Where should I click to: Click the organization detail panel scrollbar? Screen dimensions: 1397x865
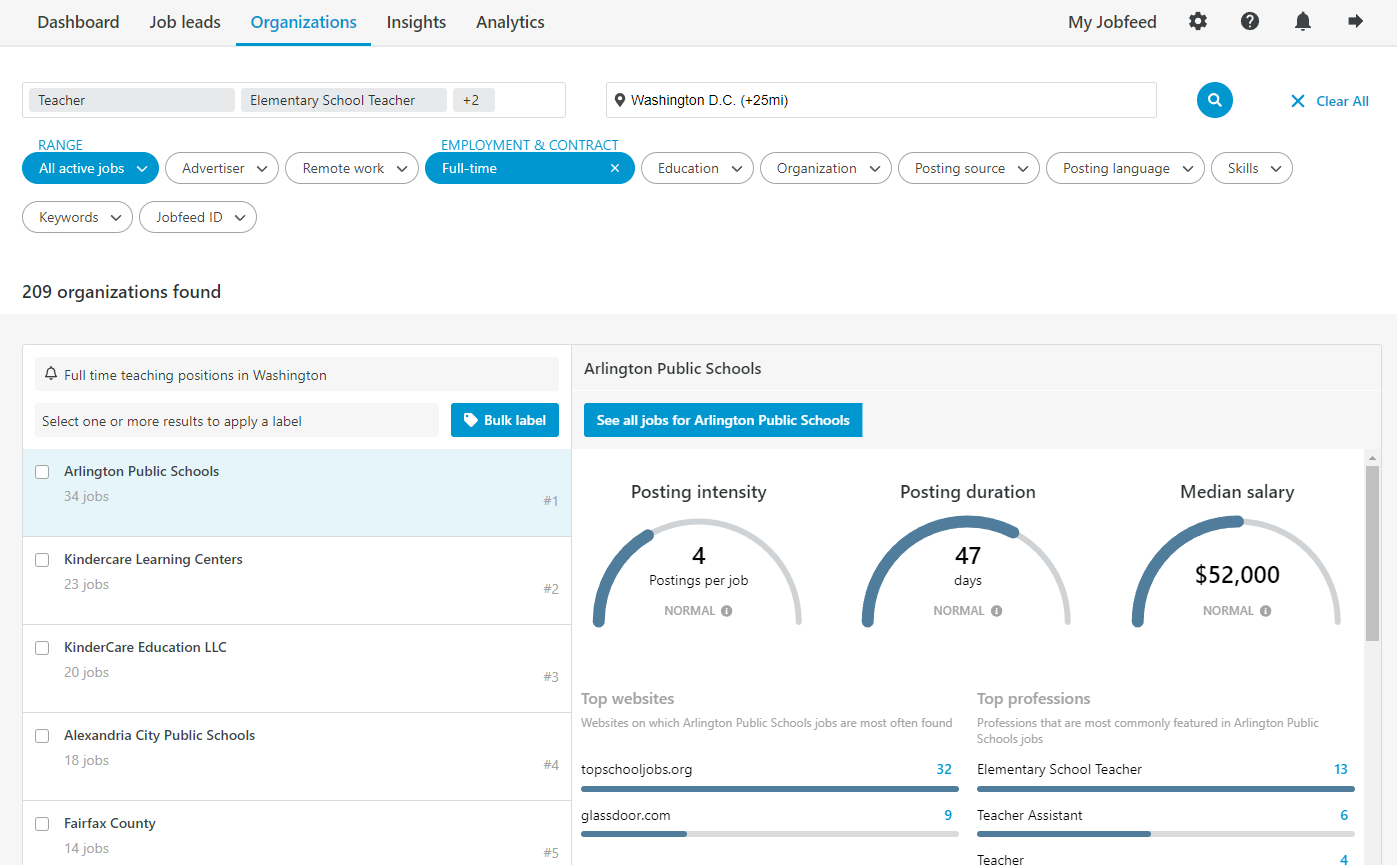click(x=1372, y=553)
